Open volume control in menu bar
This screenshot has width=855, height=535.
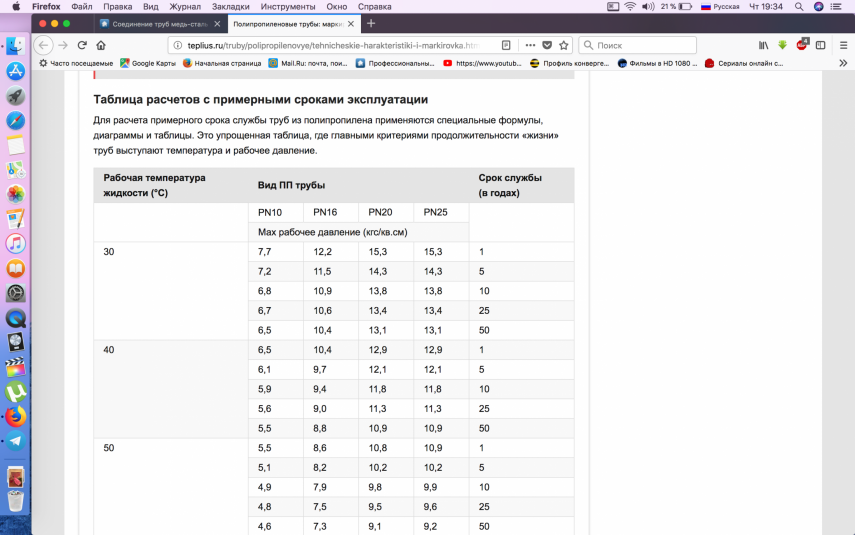click(x=648, y=7)
